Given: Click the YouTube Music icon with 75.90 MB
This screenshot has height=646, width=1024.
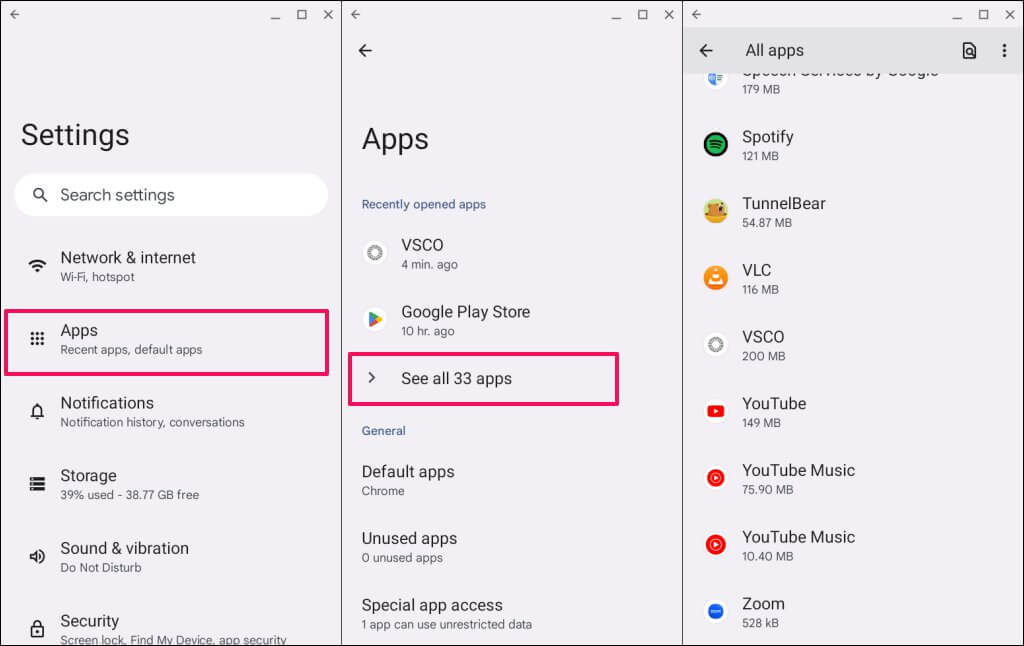Looking at the screenshot, I should pos(716,478).
